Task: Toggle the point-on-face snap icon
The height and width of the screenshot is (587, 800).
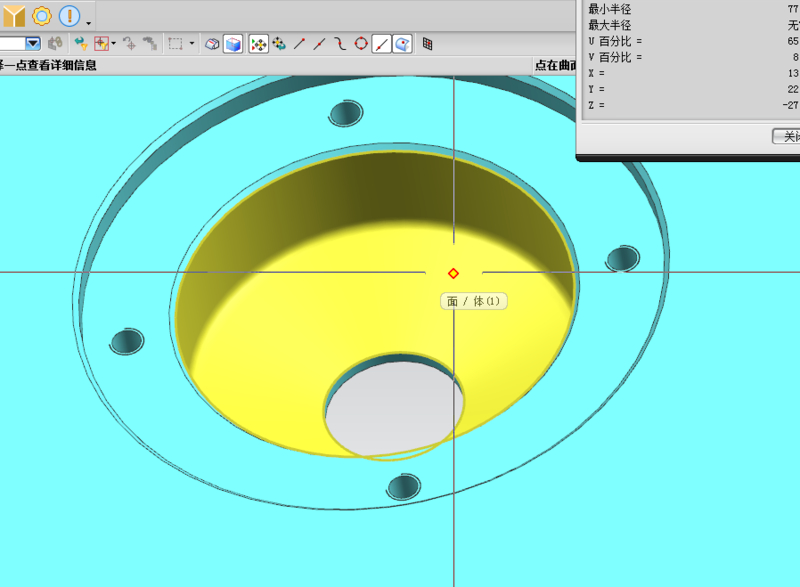Action: [x=402, y=44]
